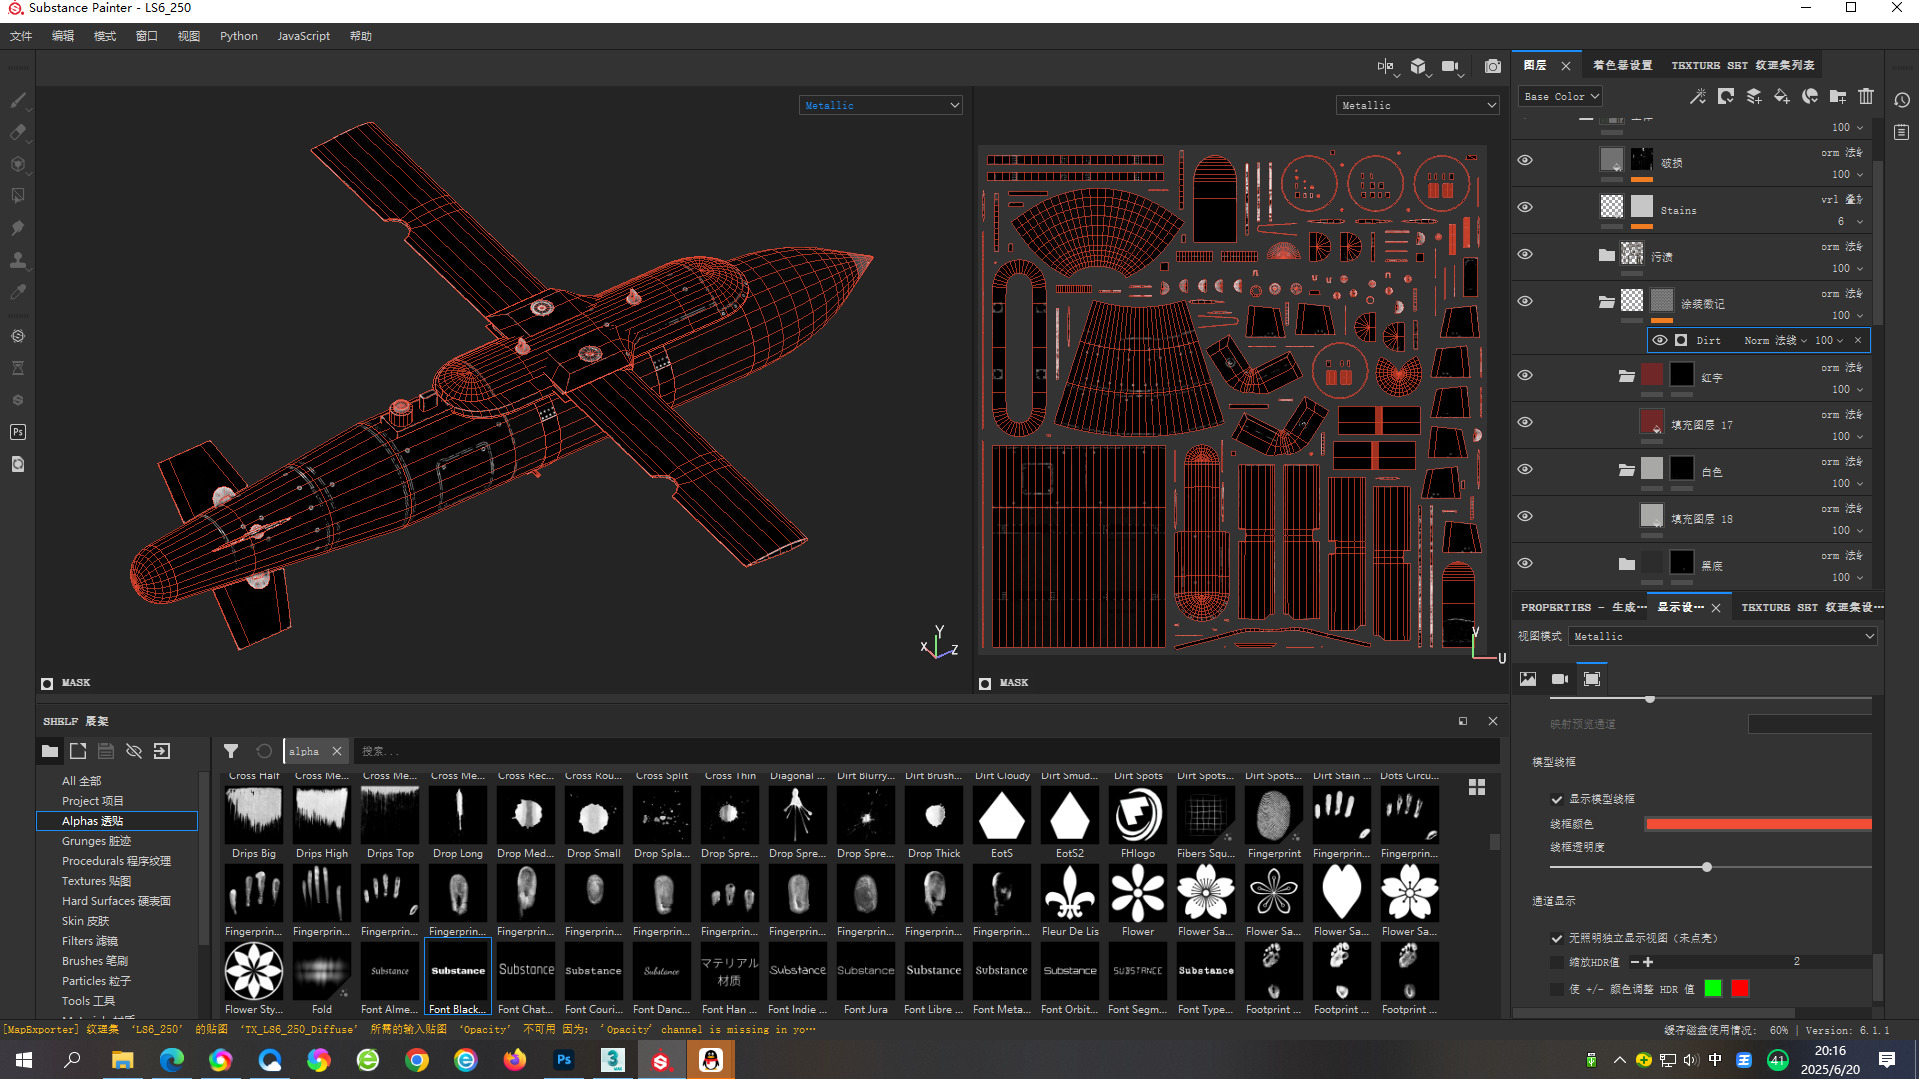
Task: Expand the 污渍 folder
Action: 1606,254
